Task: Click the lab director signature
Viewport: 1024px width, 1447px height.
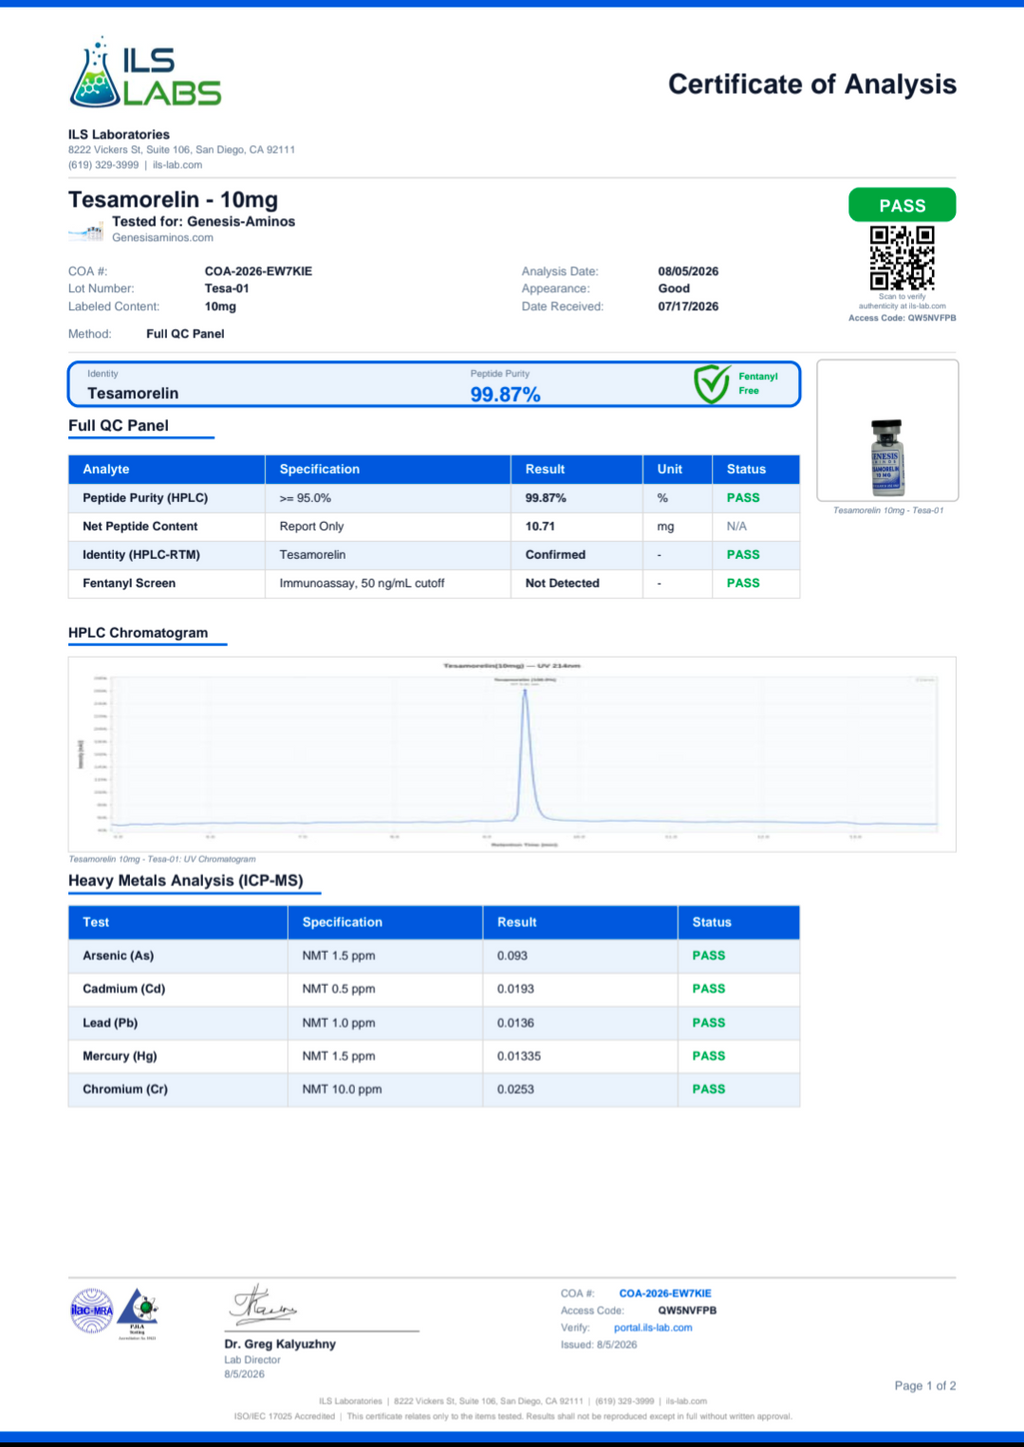Action: (262, 1305)
